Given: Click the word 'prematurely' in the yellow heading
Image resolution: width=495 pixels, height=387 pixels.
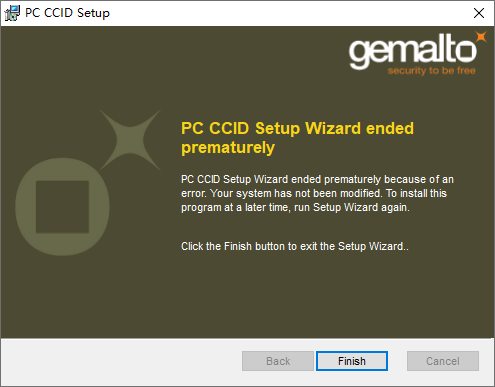Looking at the screenshot, I should [x=228, y=148].
